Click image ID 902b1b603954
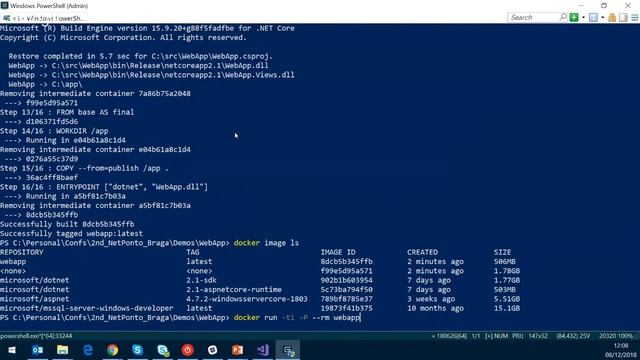This screenshot has width=640, height=360. coord(347,280)
